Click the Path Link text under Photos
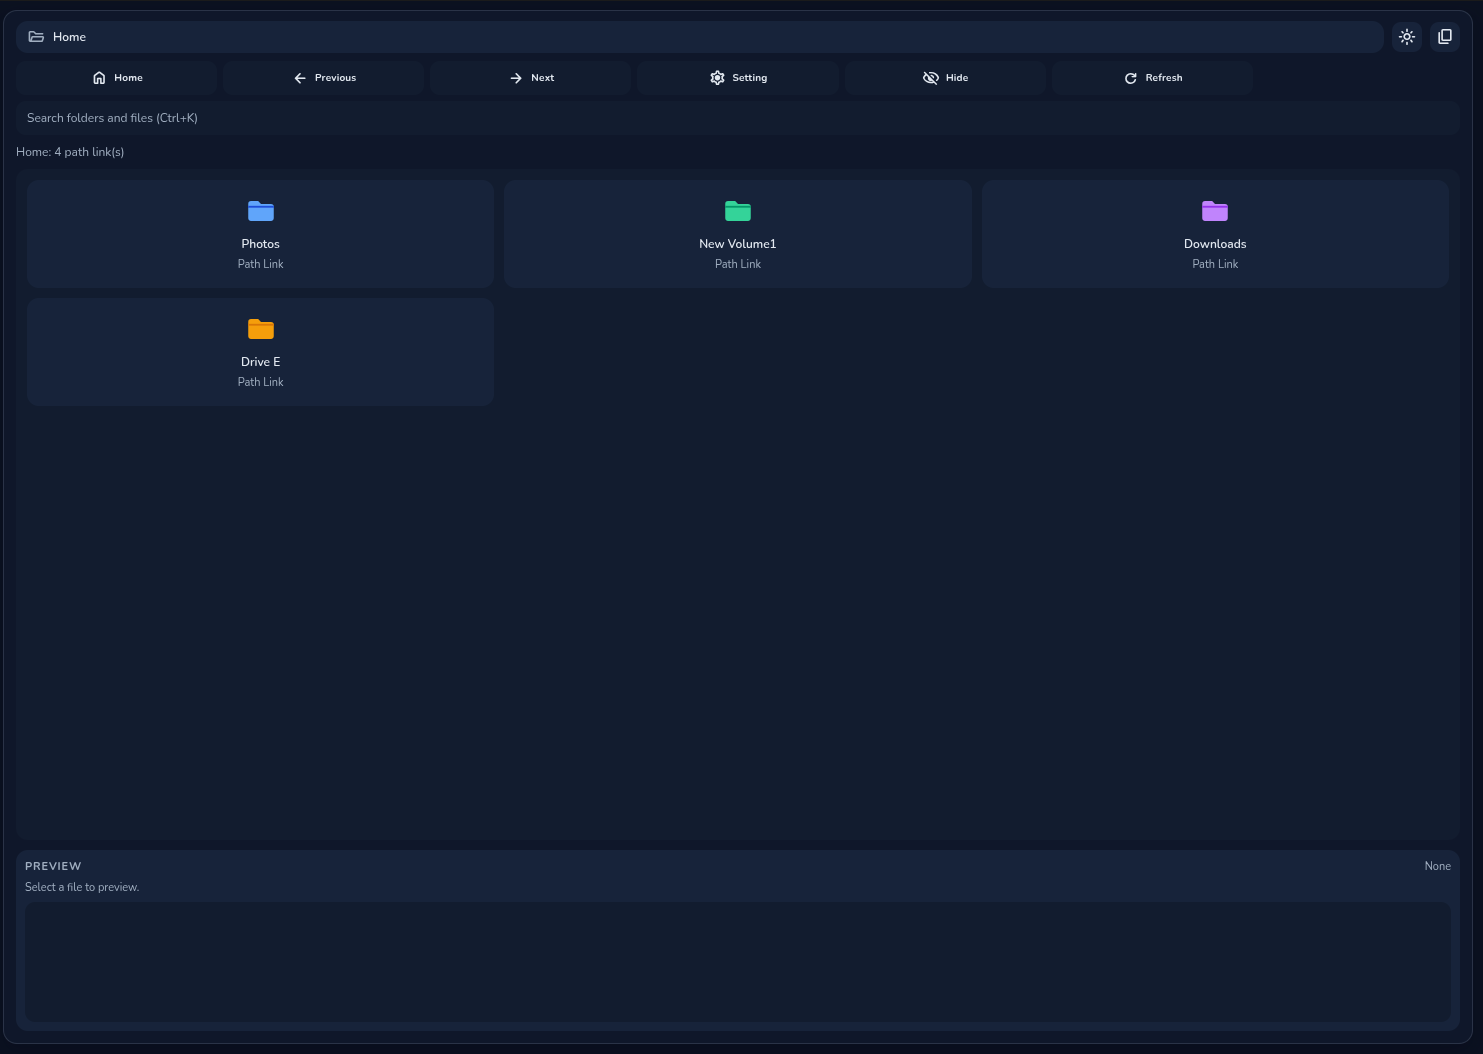 point(261,264)
